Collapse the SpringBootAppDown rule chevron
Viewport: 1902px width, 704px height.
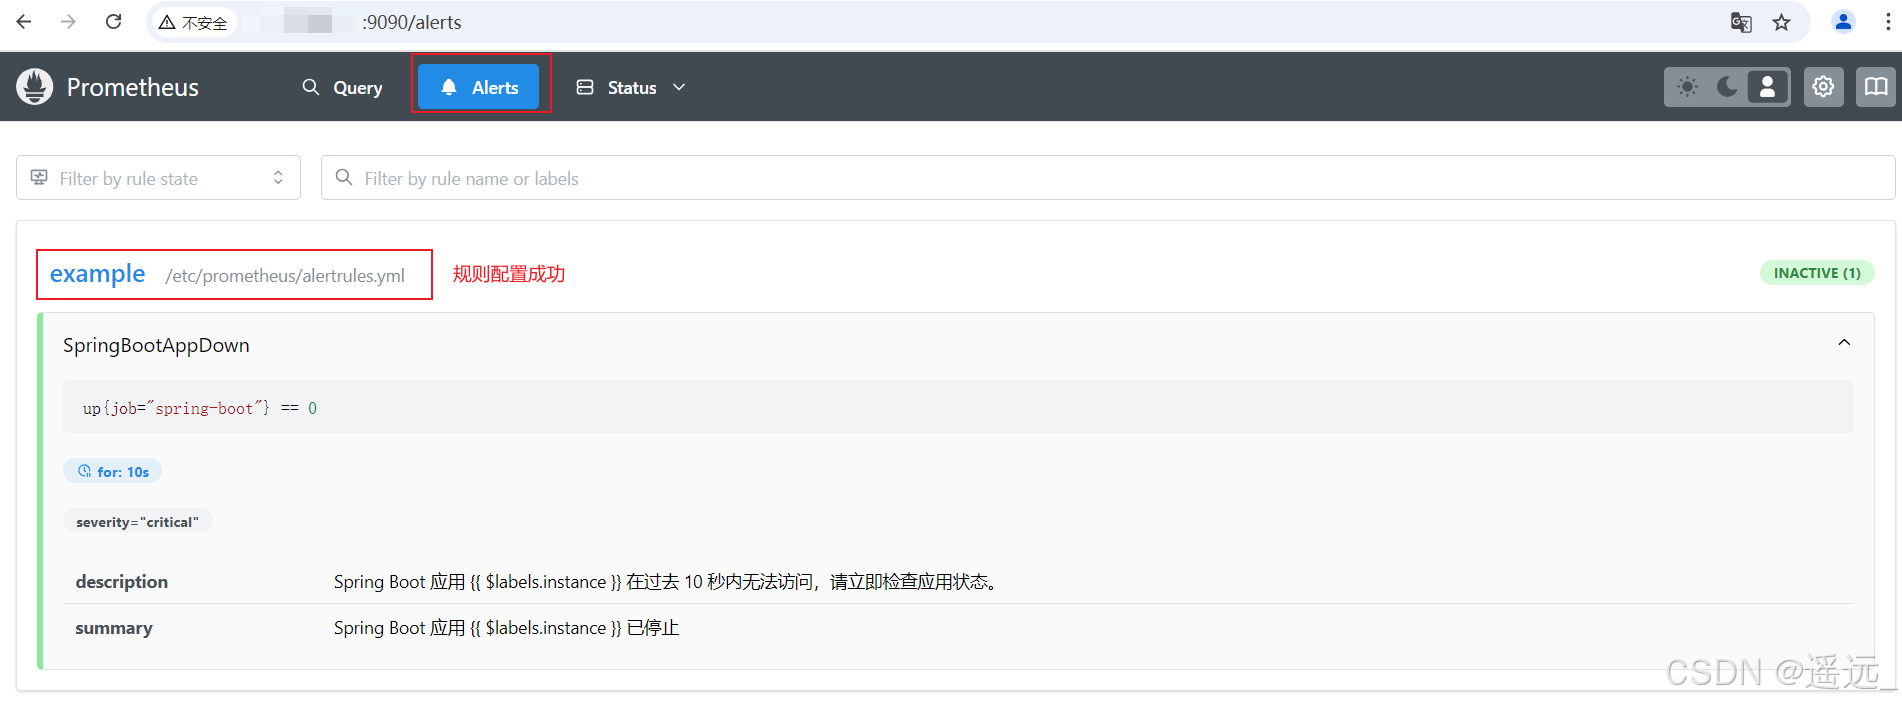click(x=1844, y=343)
